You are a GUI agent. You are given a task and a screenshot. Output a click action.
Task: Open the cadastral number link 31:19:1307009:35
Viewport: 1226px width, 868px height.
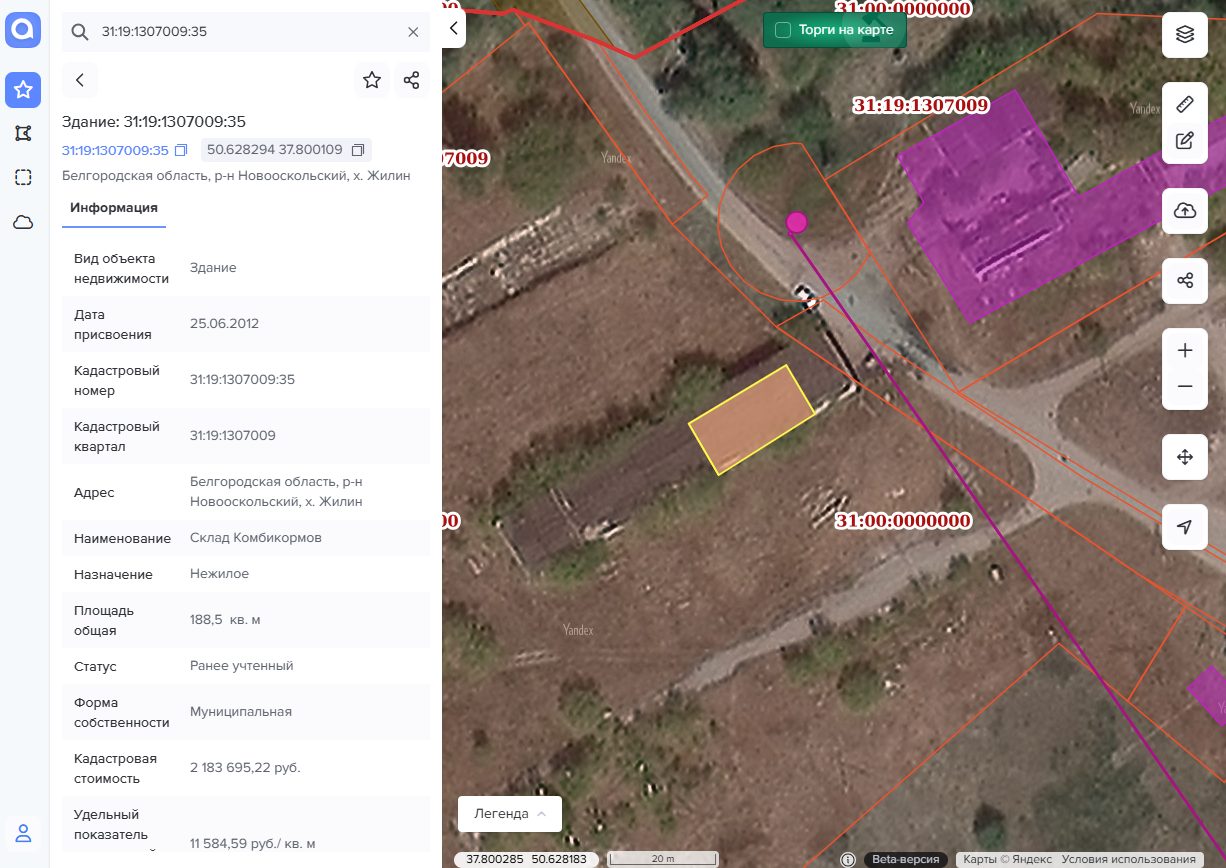click(x=115, y=150)
